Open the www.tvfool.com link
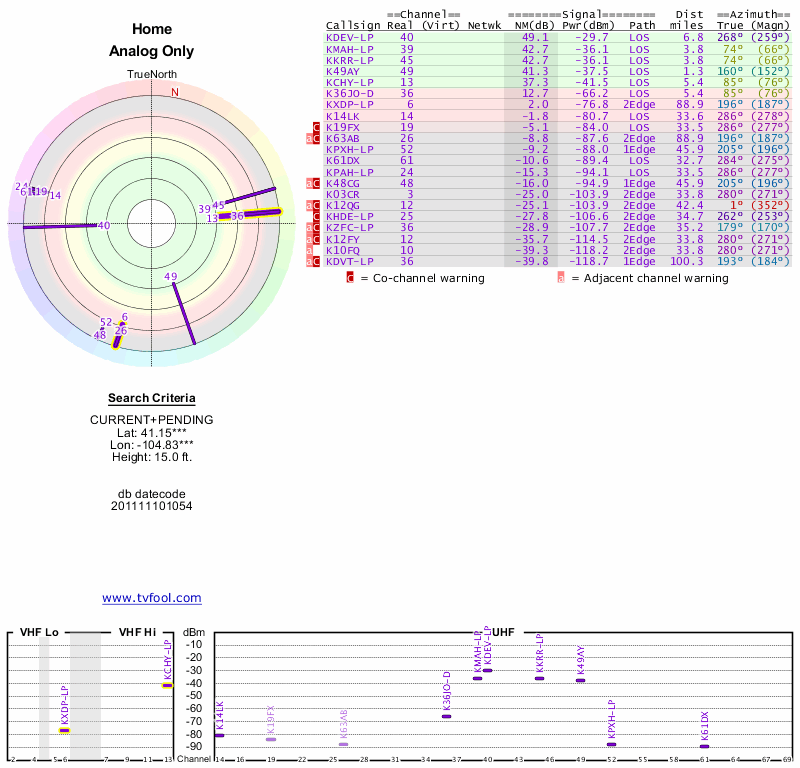Screen dimensions: 800x768 click(x=152, y=598)
